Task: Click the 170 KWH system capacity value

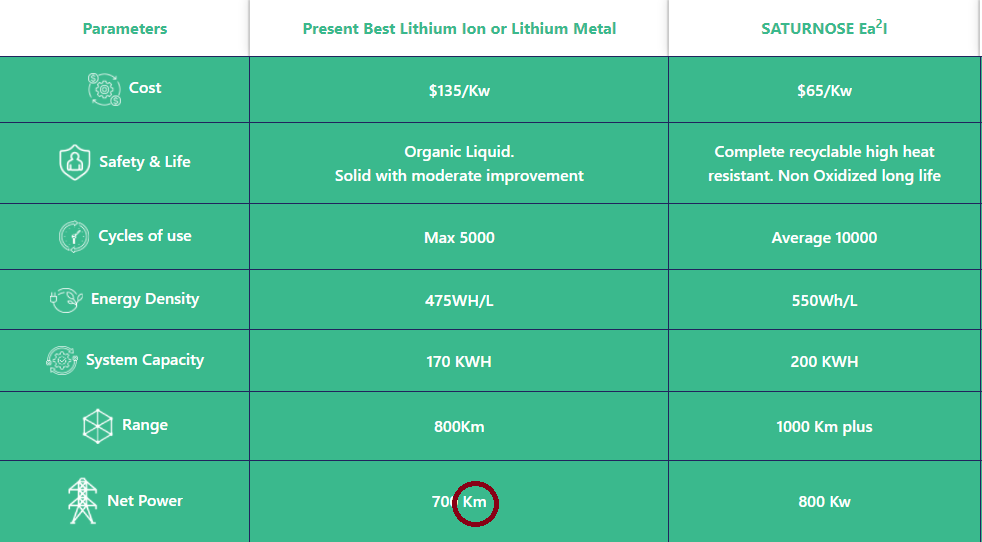Action: (459, 362)
